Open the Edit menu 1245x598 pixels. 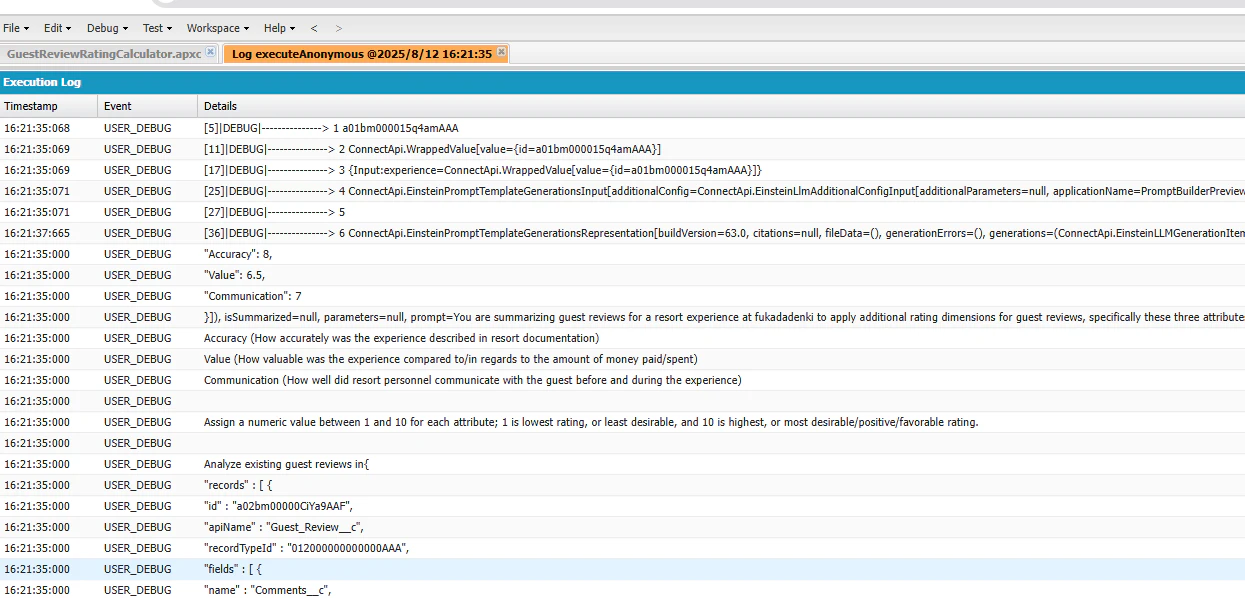coord(57,28)
